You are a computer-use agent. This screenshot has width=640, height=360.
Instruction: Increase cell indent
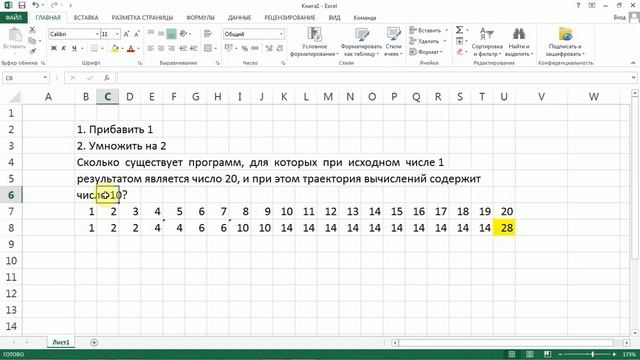click(193, 49)
